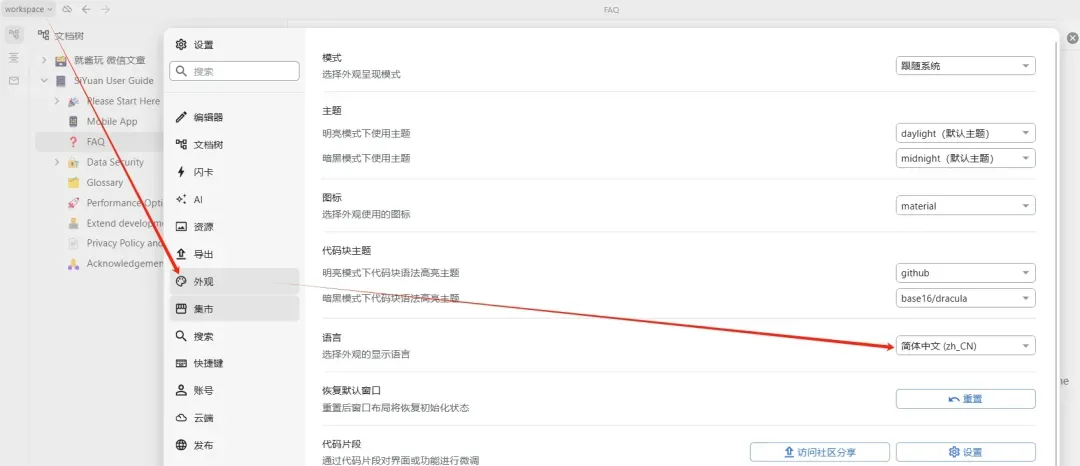The image size is (1080, 466).
Task: Open the 模式 dropdown showing 跟随系统
Action: pyautogui.click(x=966, y=66)
